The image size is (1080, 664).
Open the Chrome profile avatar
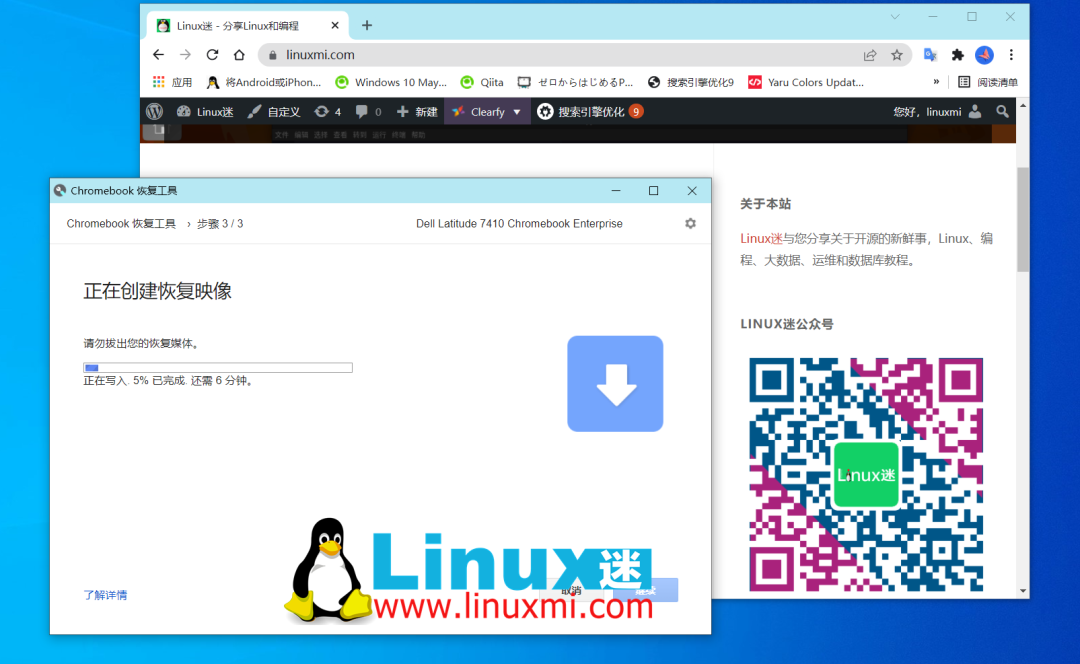point(984,55)
